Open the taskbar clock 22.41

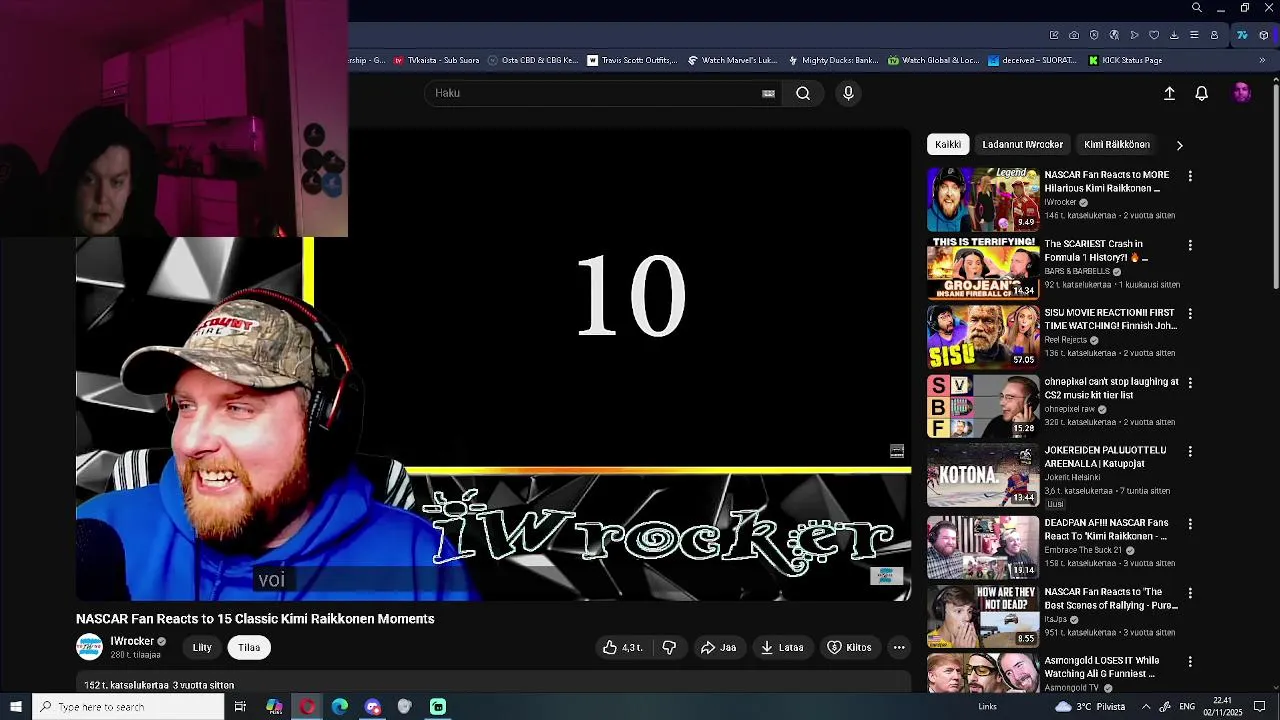1222,707
